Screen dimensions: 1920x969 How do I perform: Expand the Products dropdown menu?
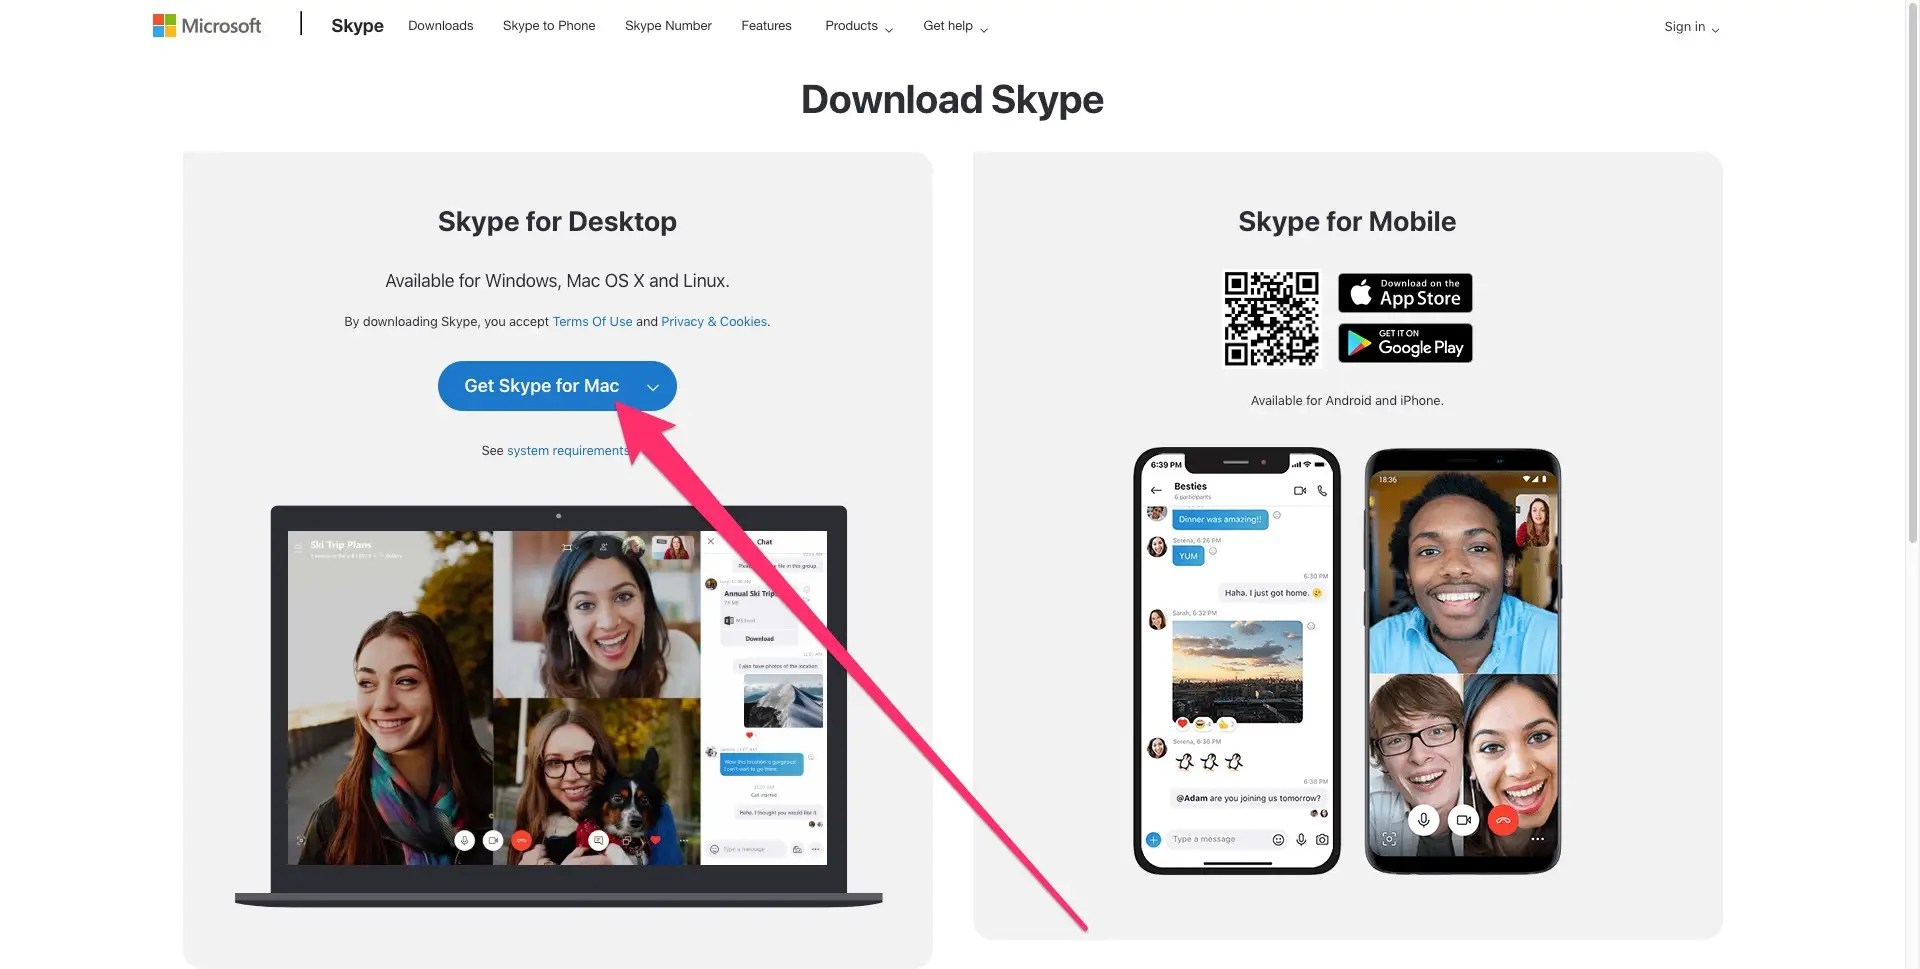pyautogui.click(x=859, y=26)
